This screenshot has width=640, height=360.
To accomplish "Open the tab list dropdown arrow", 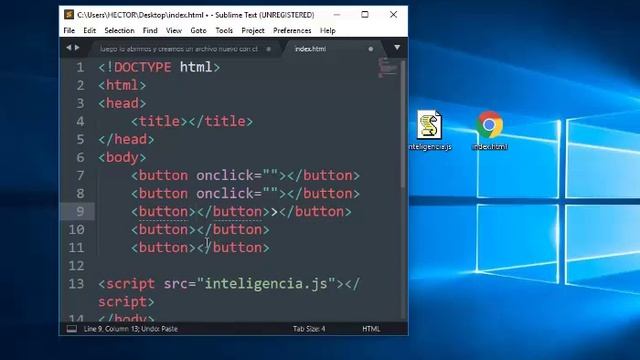I will [x=397, y=48].
